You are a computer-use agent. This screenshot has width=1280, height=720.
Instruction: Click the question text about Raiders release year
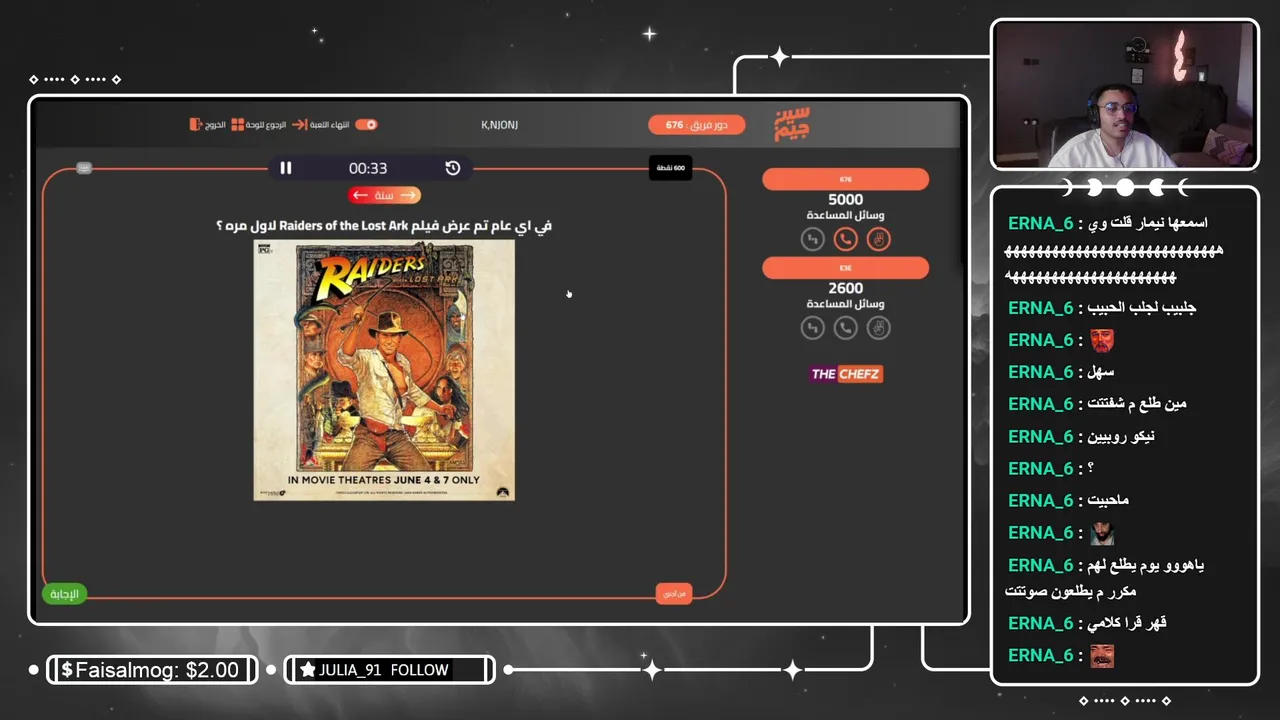[x=384, y=226]
